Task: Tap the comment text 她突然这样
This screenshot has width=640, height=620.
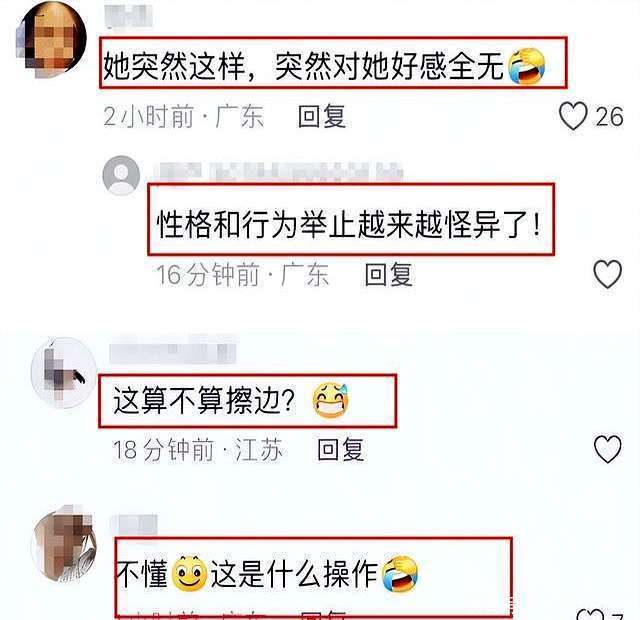Action: [x=174, y=65]
